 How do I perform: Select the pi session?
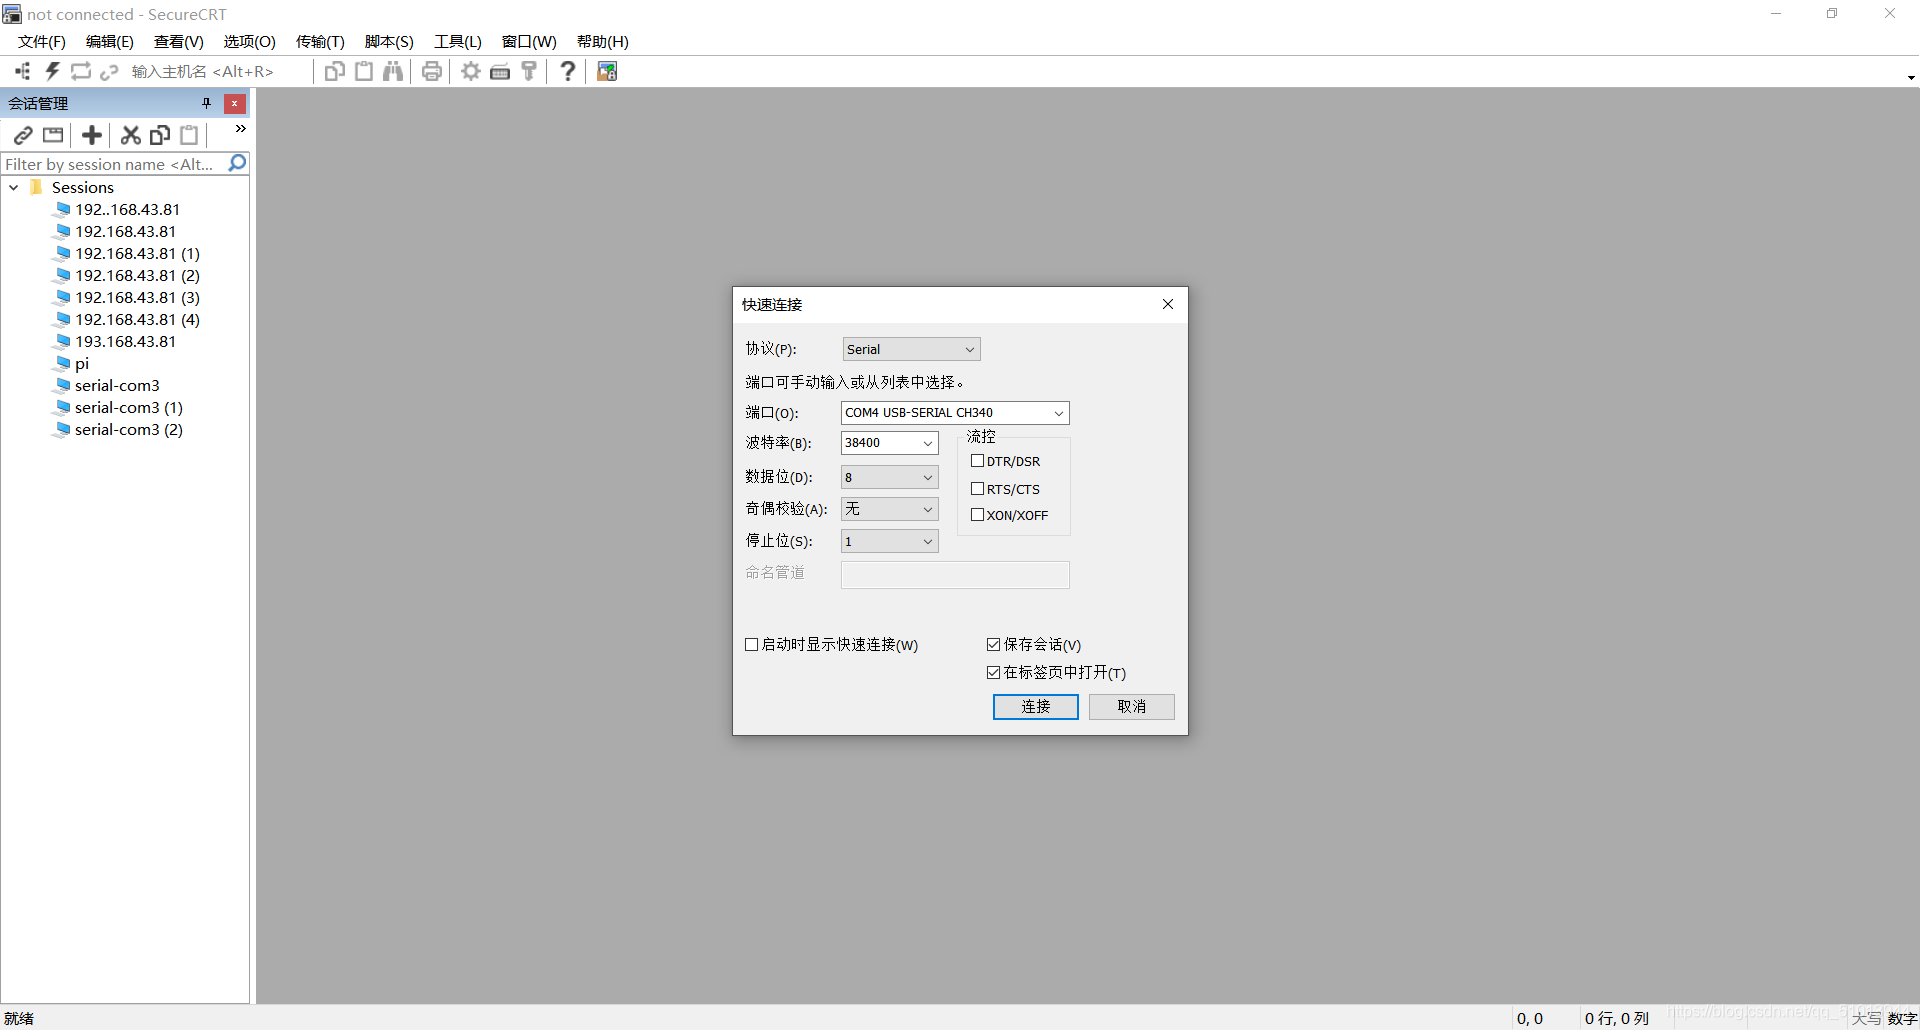pyautogui.click(x=82, y=363)
